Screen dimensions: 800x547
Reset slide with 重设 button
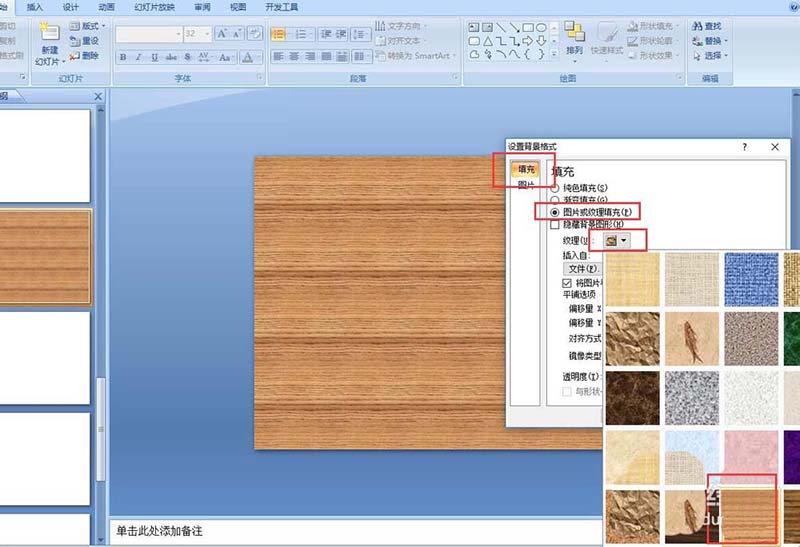pos(84,41)
